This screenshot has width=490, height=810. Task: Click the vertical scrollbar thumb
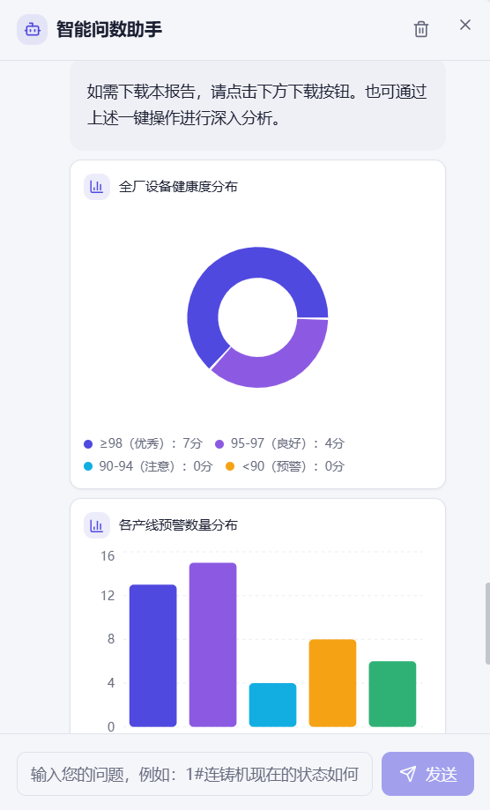(x=487, y=623)
